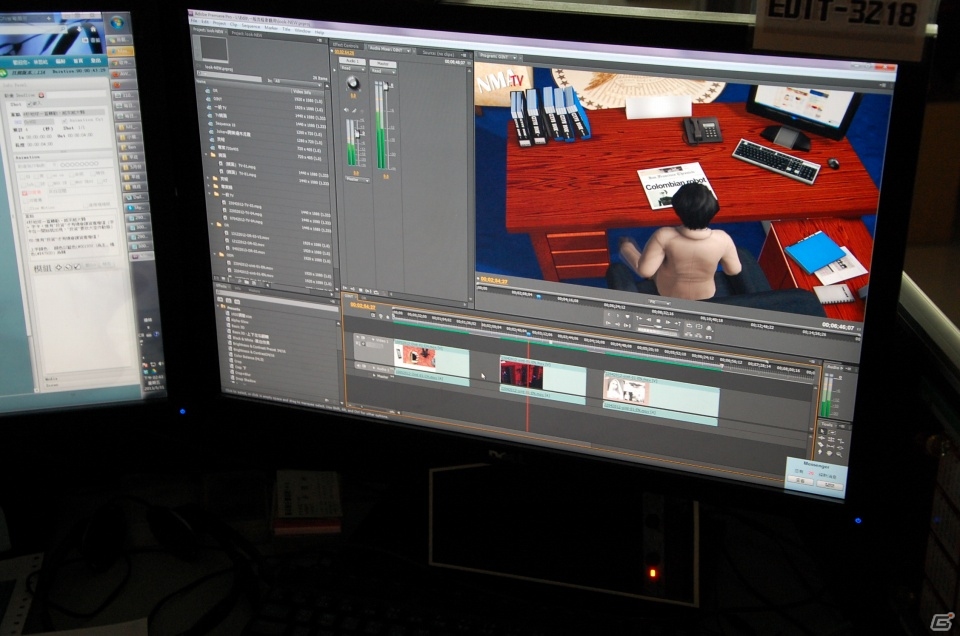
Task: Switch to Effect Controls tab
Action: [x=345, y=45]
